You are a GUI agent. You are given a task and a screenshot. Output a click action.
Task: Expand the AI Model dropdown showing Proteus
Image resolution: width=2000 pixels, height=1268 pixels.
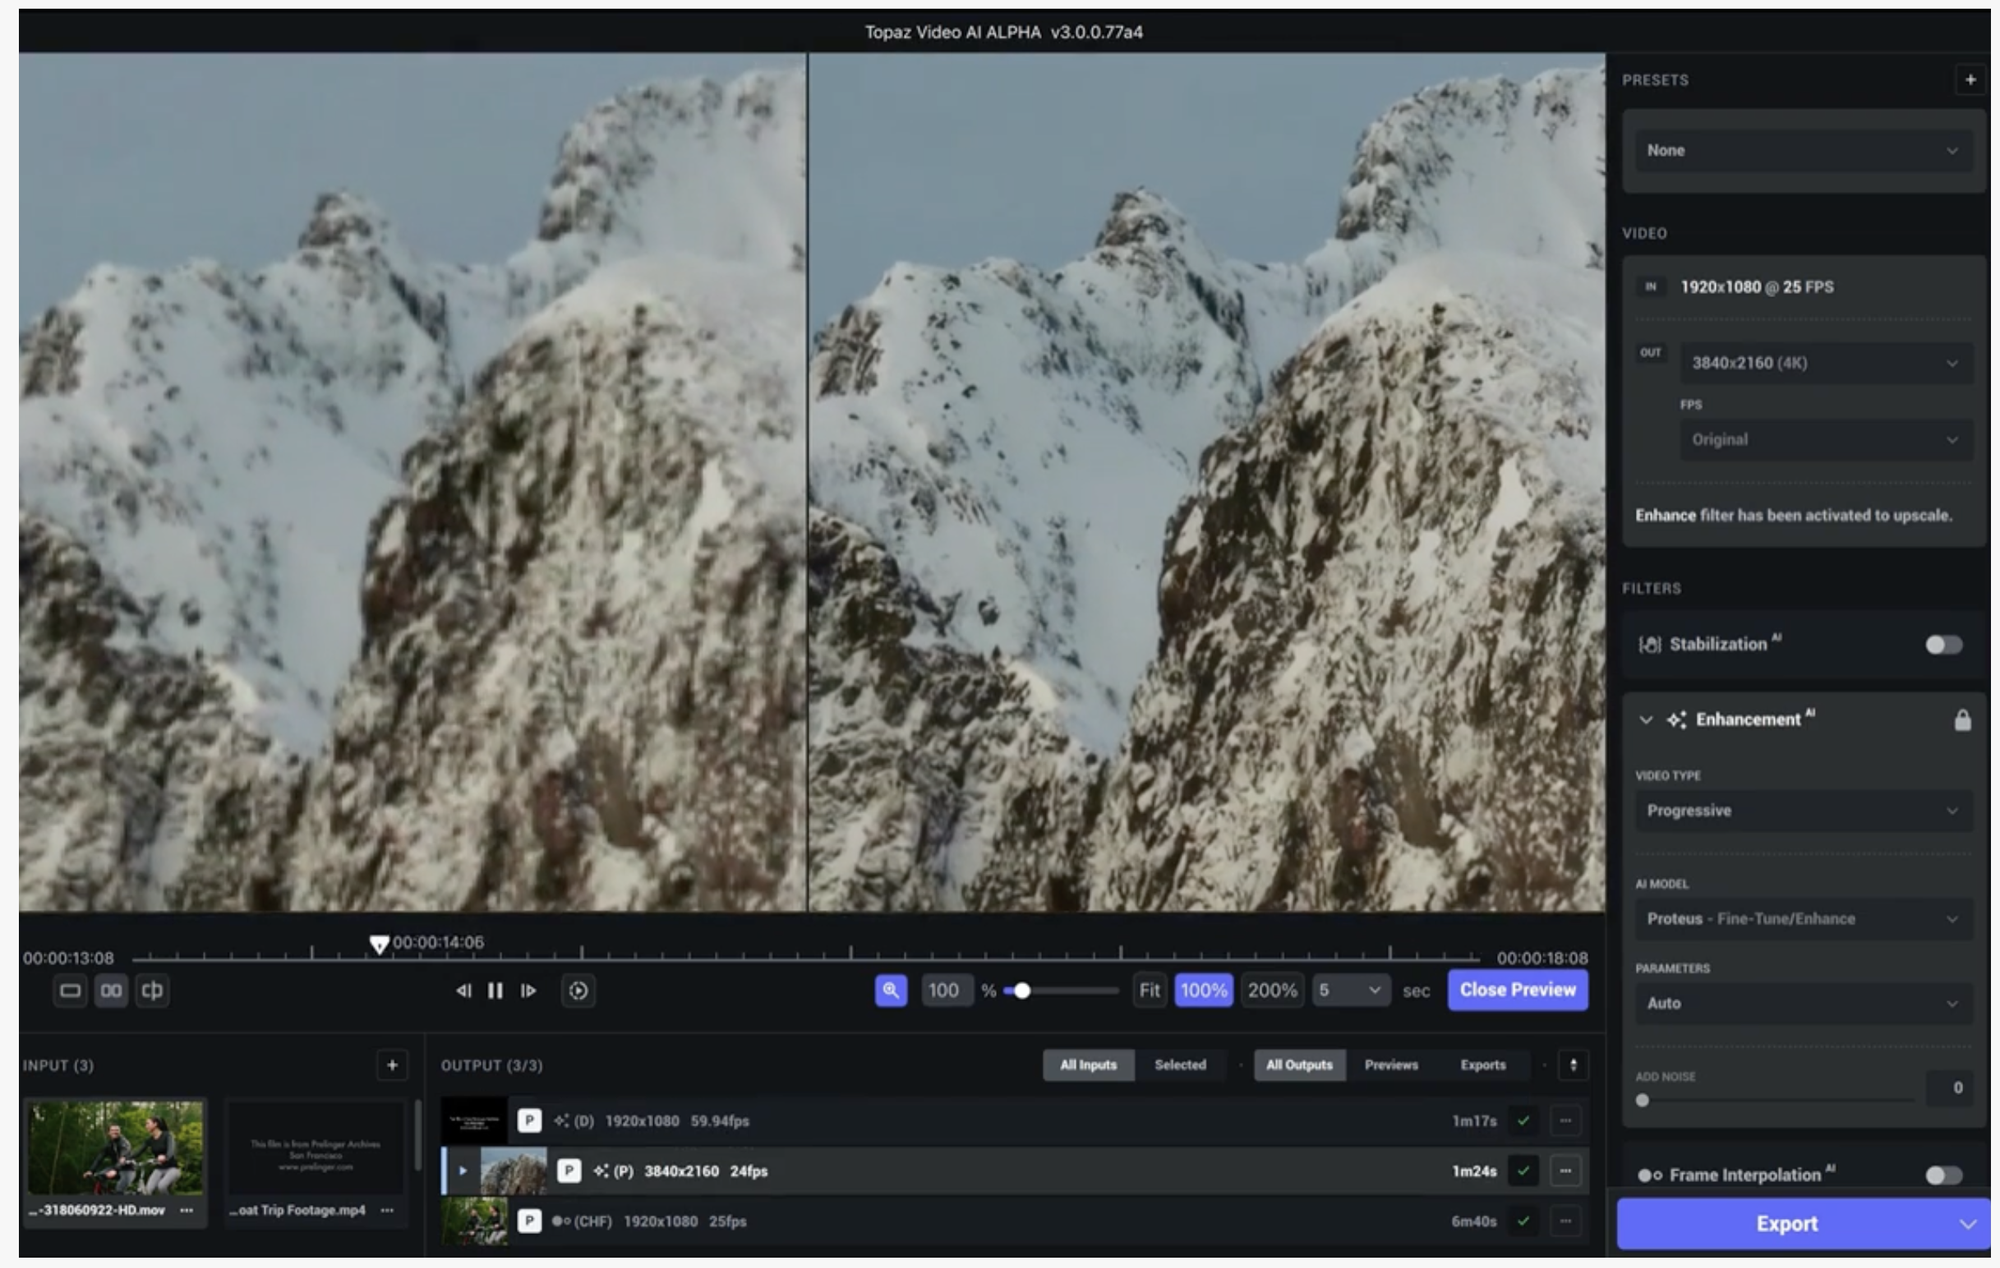point(1803,918)
